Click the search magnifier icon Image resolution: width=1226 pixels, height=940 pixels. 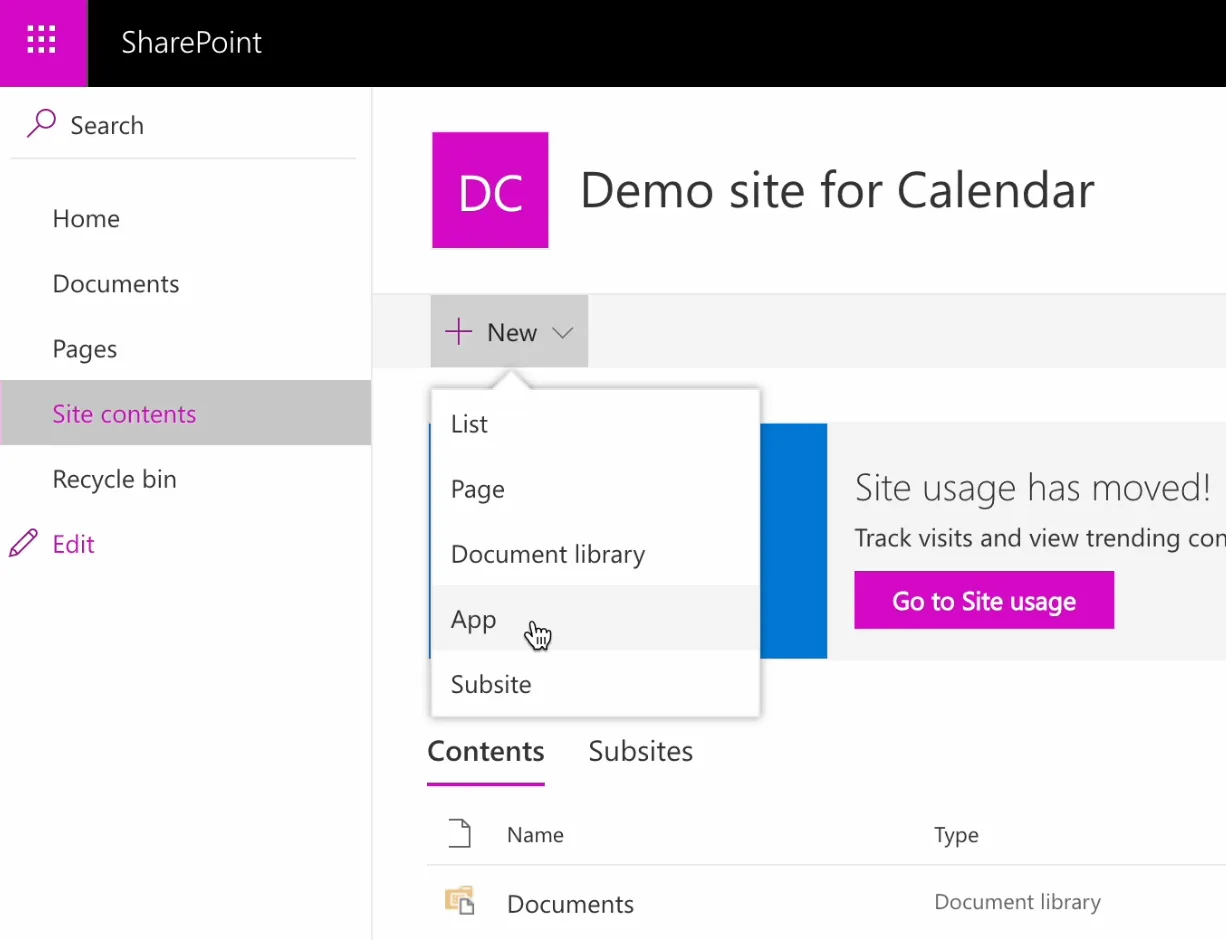tap(41, 124)
